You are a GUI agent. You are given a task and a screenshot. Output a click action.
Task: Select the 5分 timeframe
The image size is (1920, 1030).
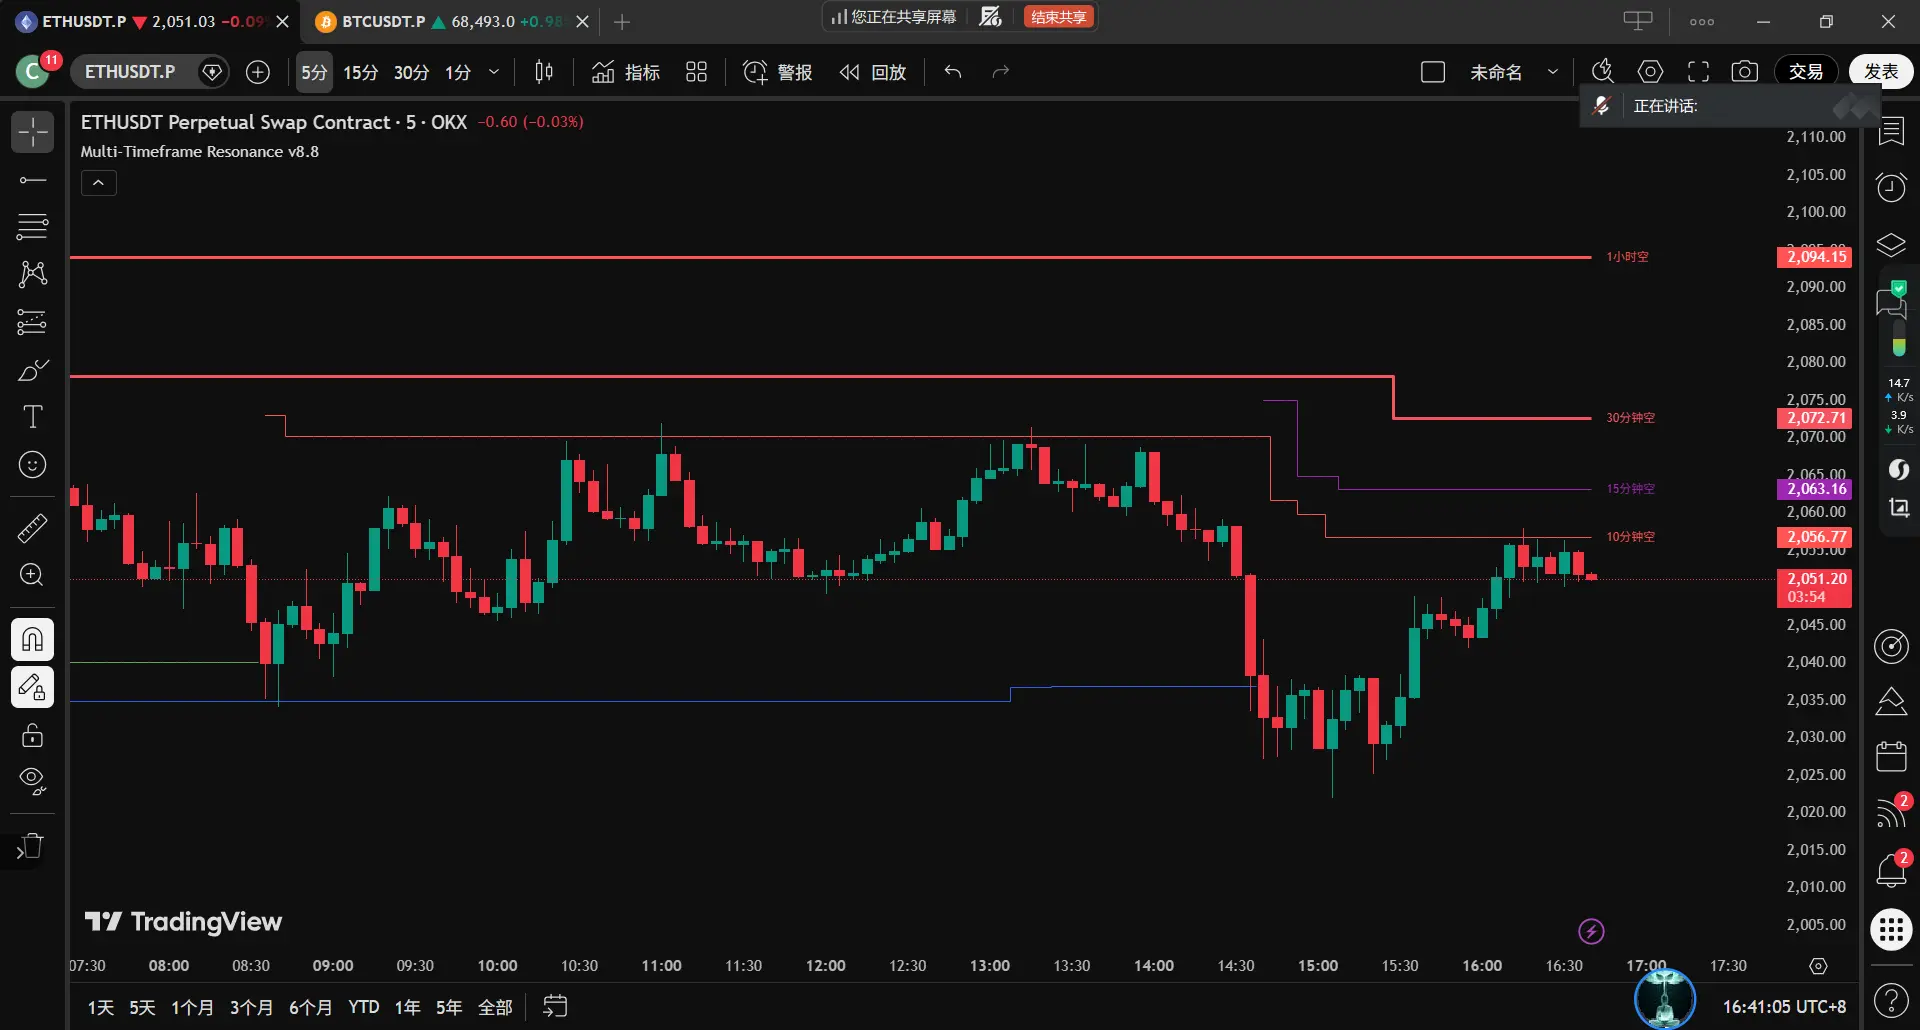pos(314,72)
